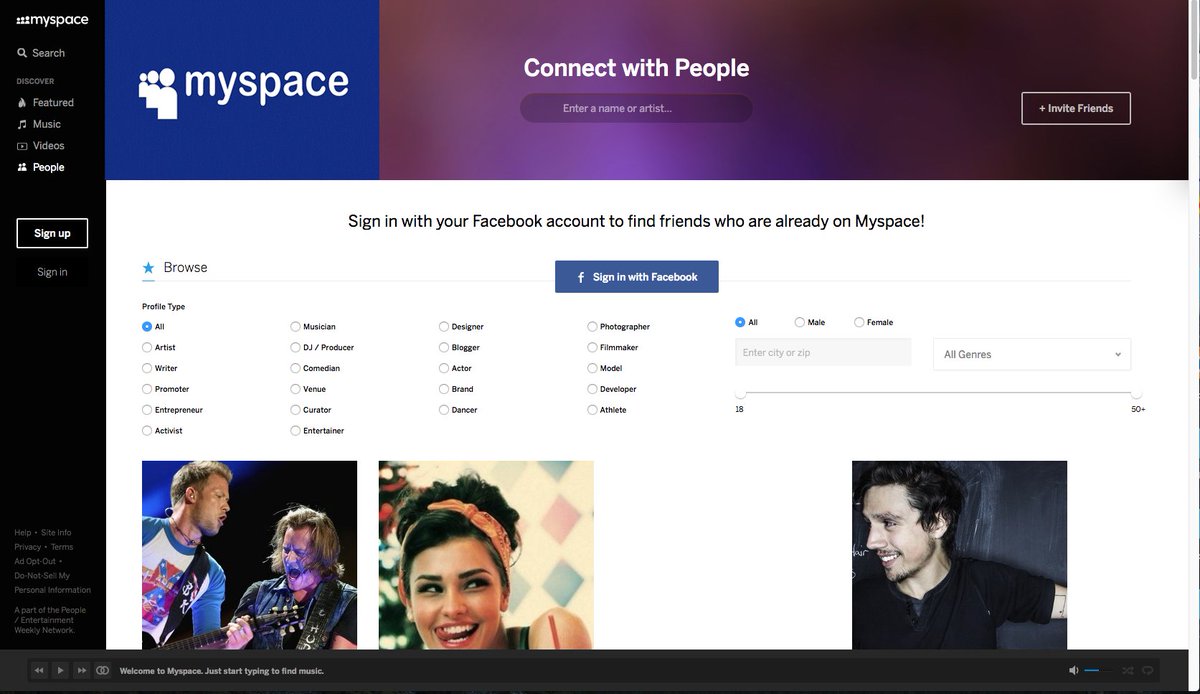The height and width of the screenshot is (694, 1200).
Task: Mute the player volume speaker icon
Action: [1073, 670]
